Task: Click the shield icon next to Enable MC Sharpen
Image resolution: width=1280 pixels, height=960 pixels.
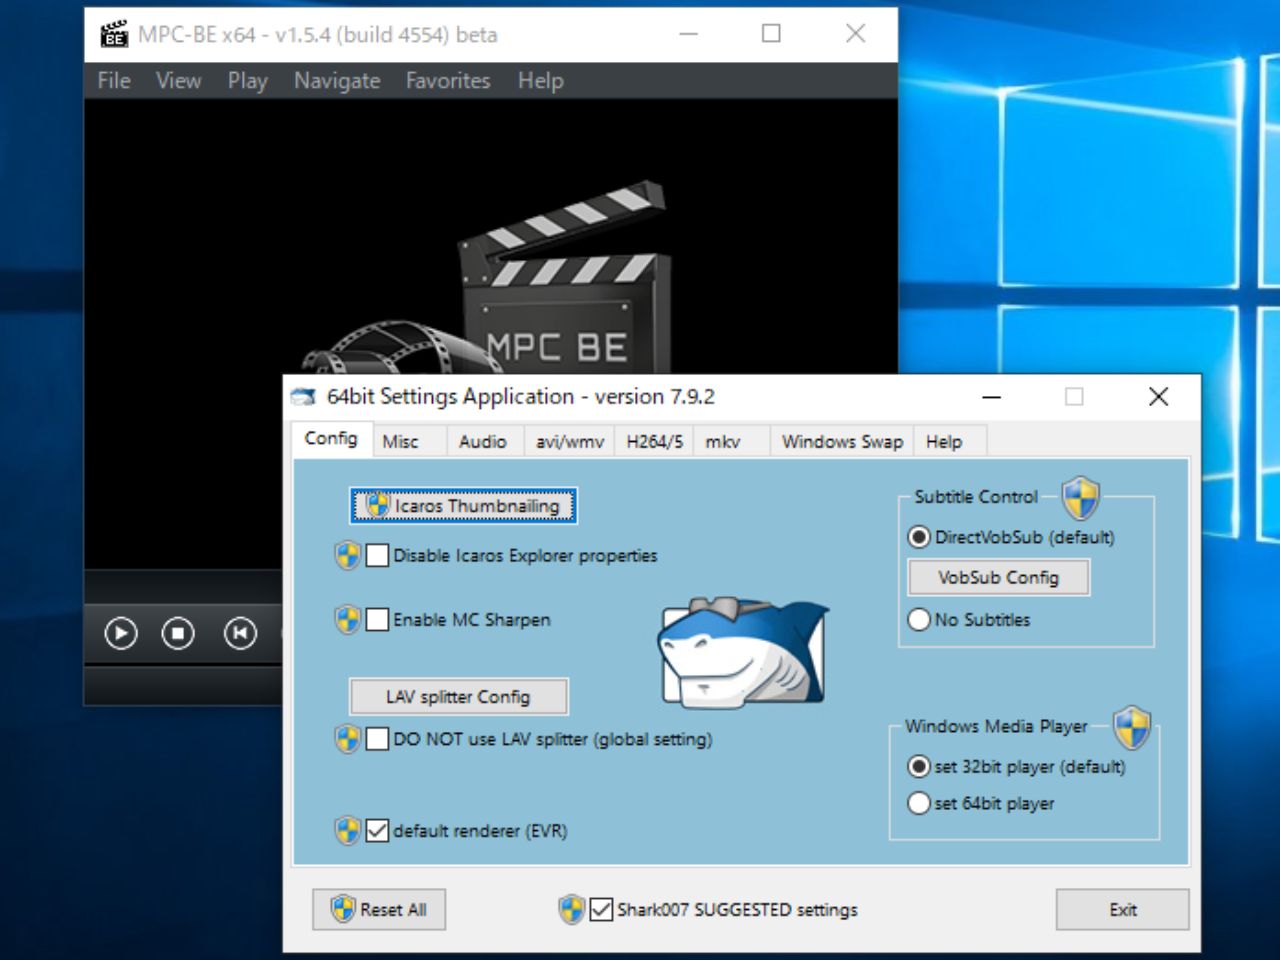Action: point(347,620)
